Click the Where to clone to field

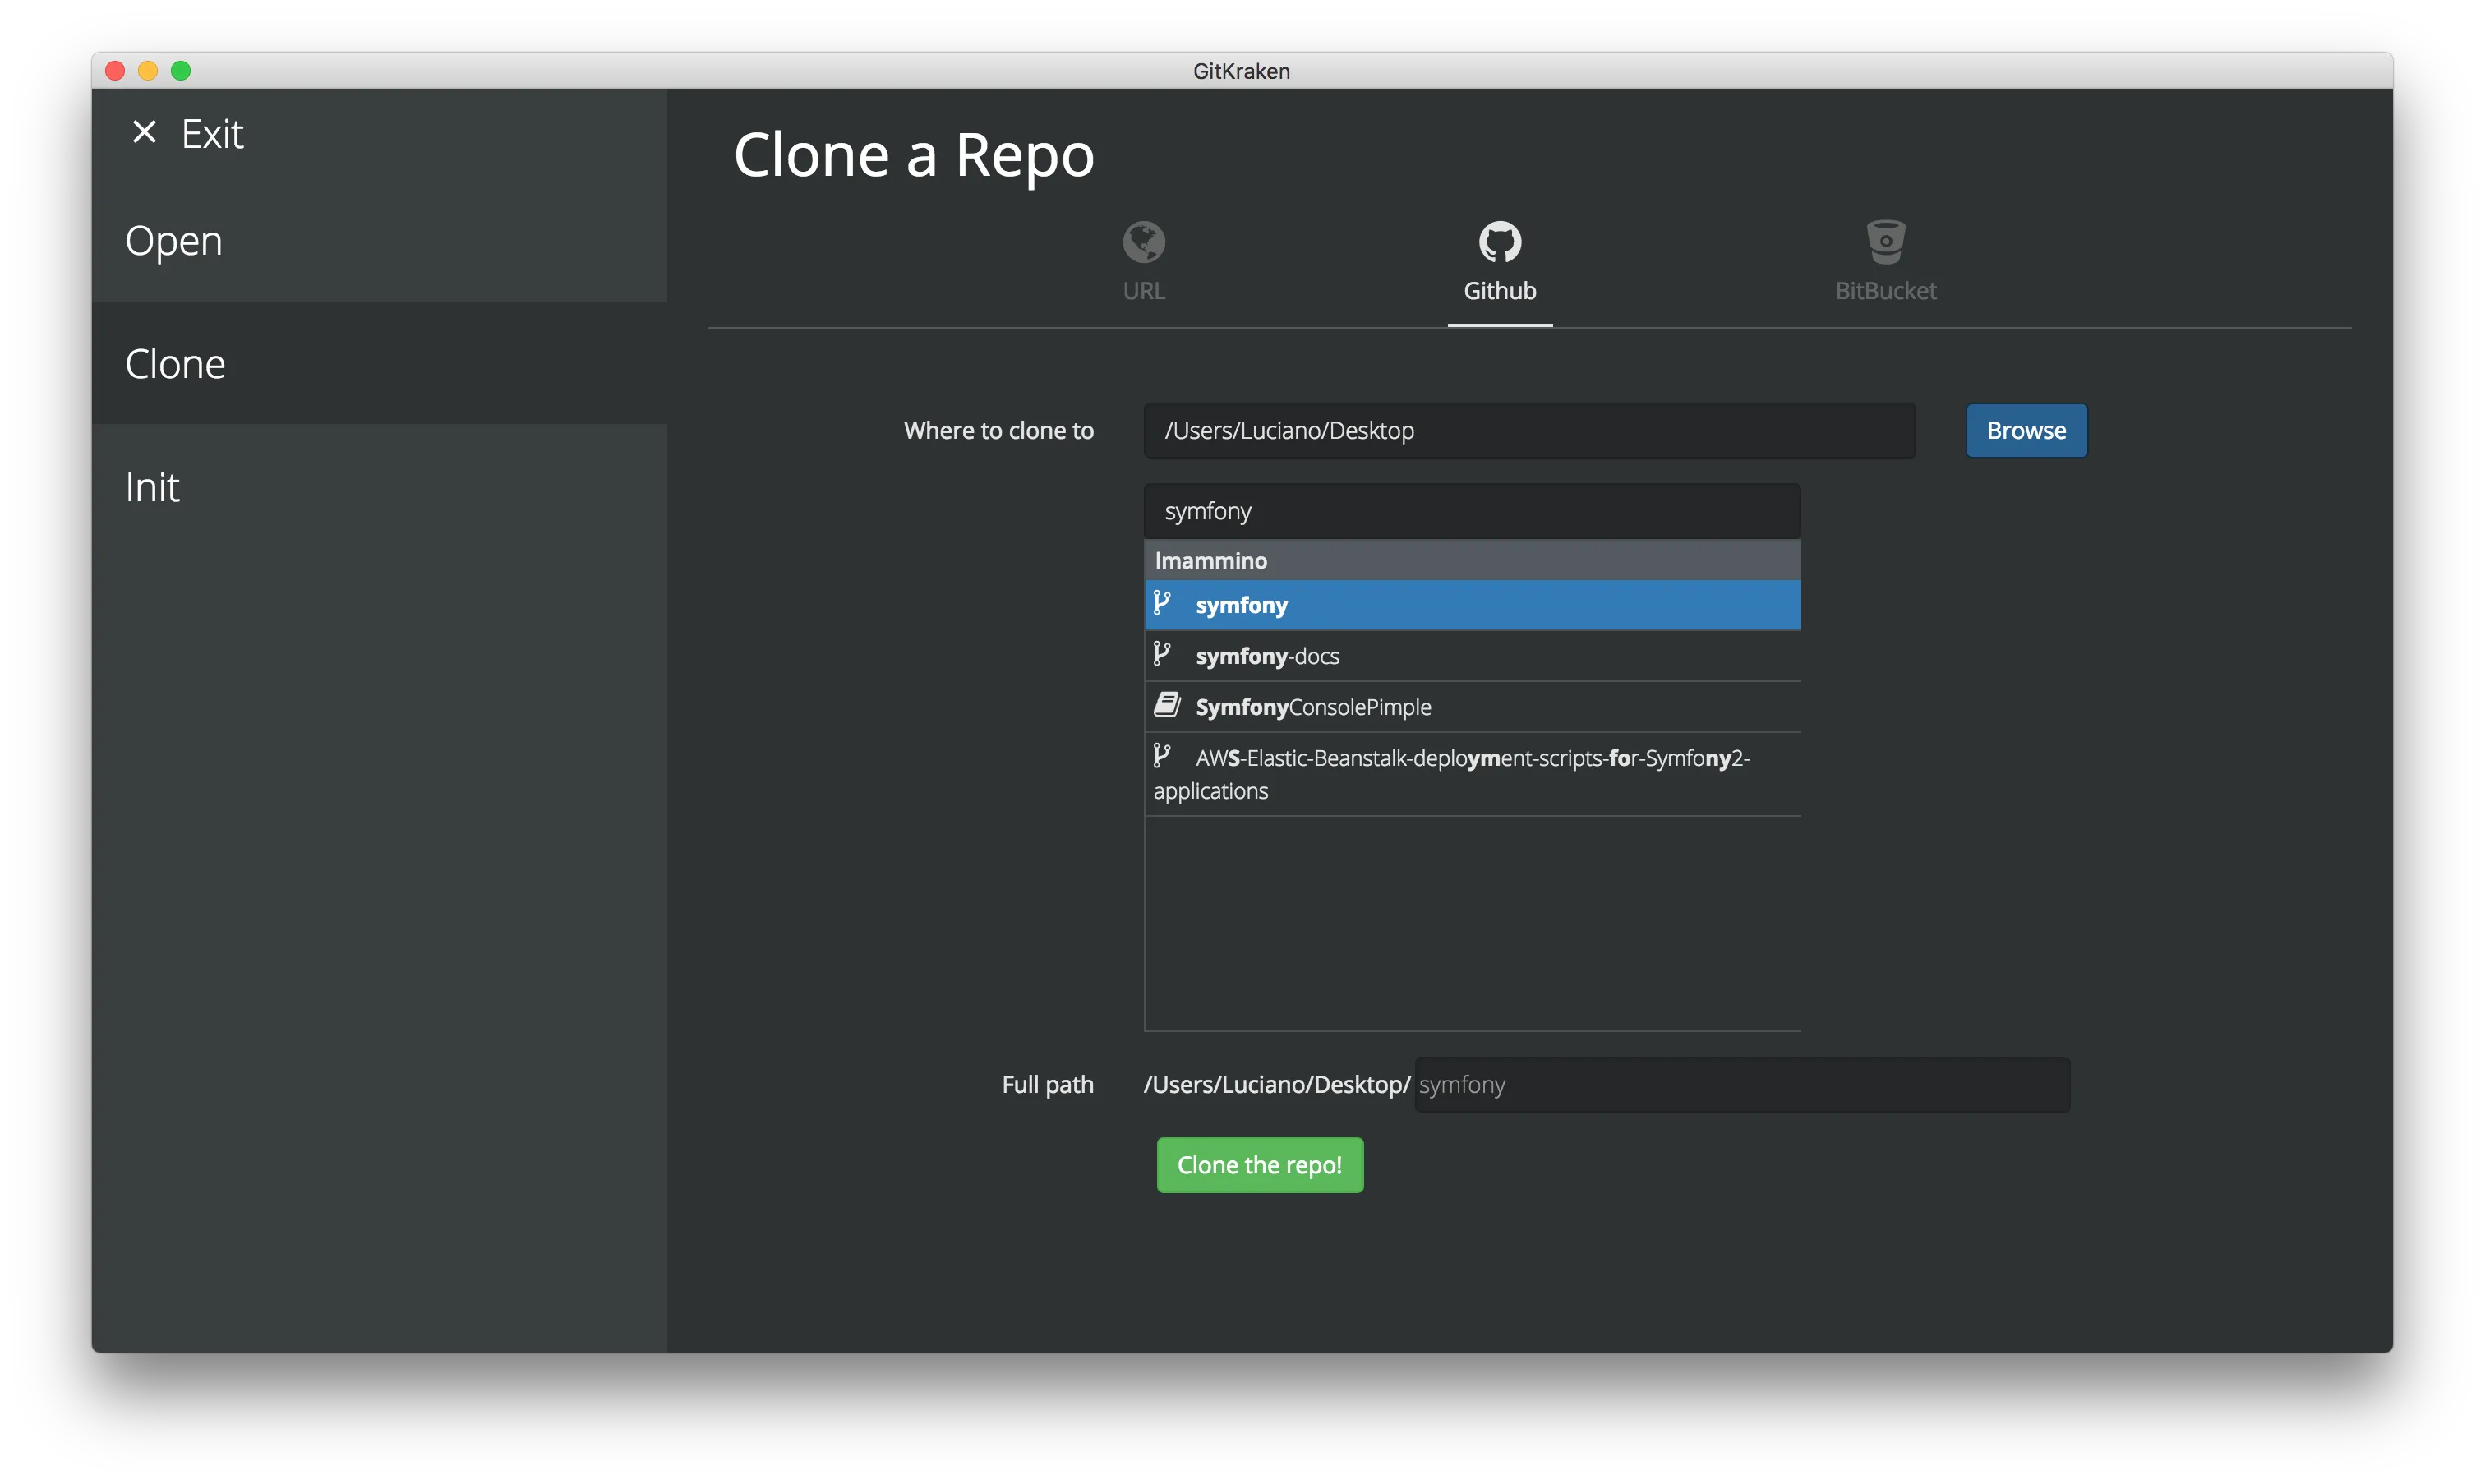(1529, 430)
